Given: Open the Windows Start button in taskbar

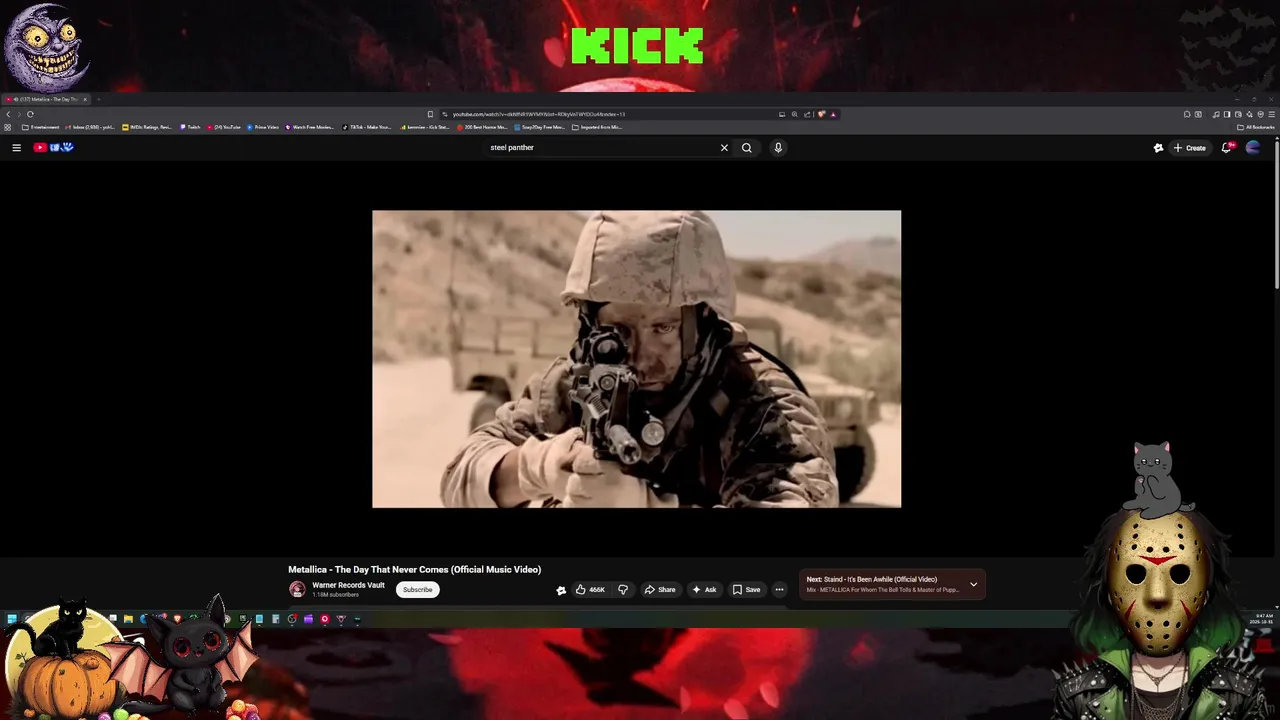Looking at the screenshot, I should pyautogui.click(x=11, y=619).
